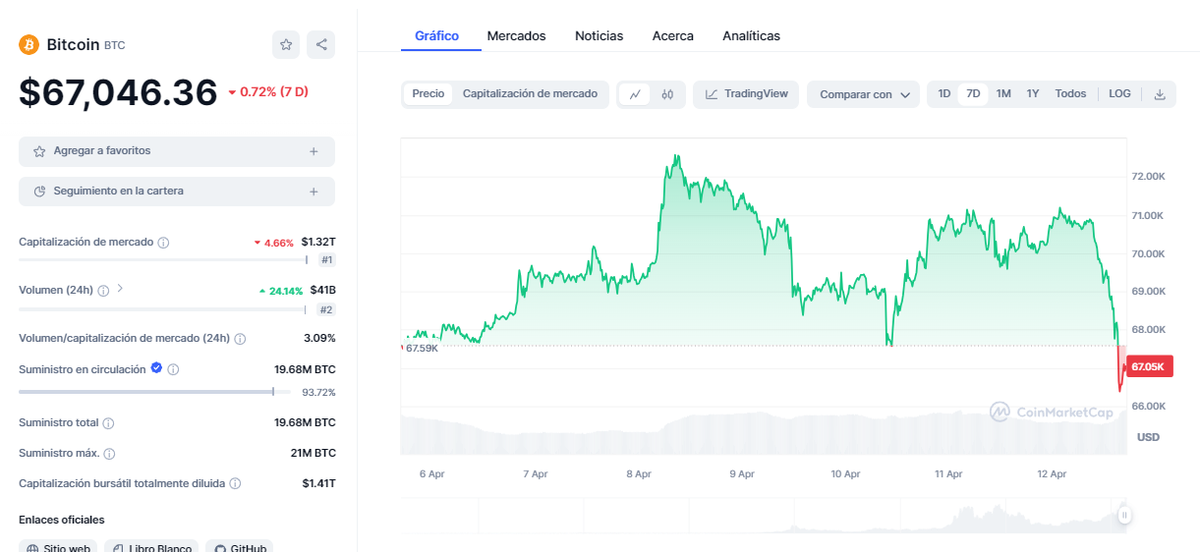Screen dimensions: 1200x552
Task: Download chart data using the download icon
Action: pos(1160,95)
